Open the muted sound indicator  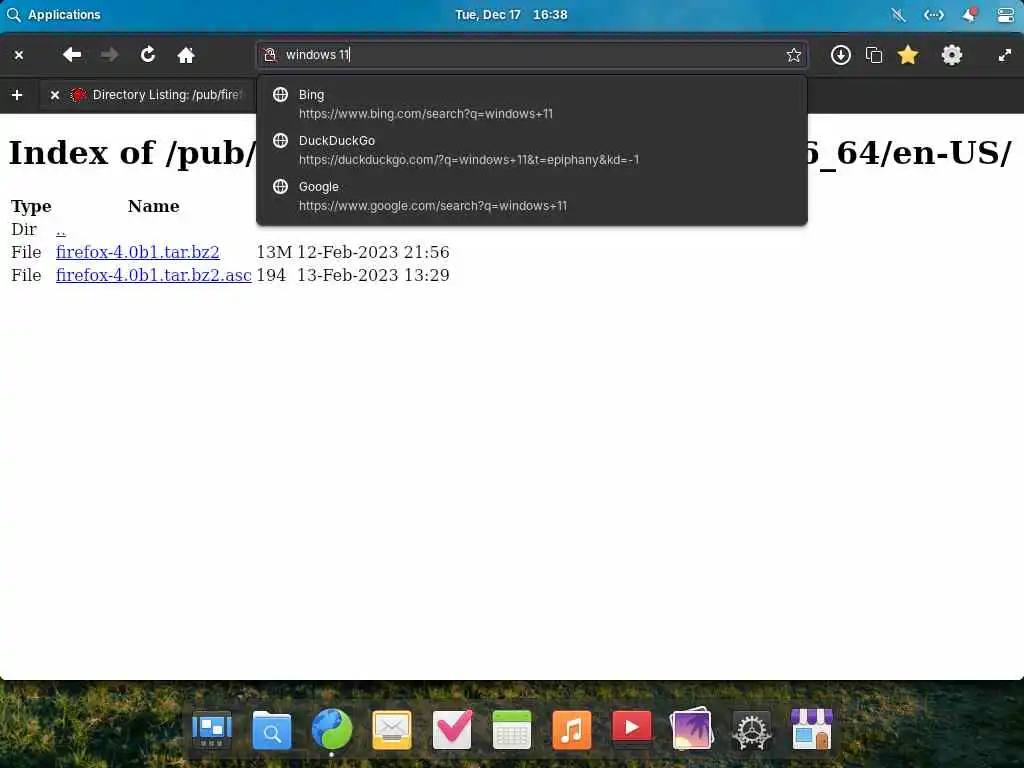click(x=899, y=14)
